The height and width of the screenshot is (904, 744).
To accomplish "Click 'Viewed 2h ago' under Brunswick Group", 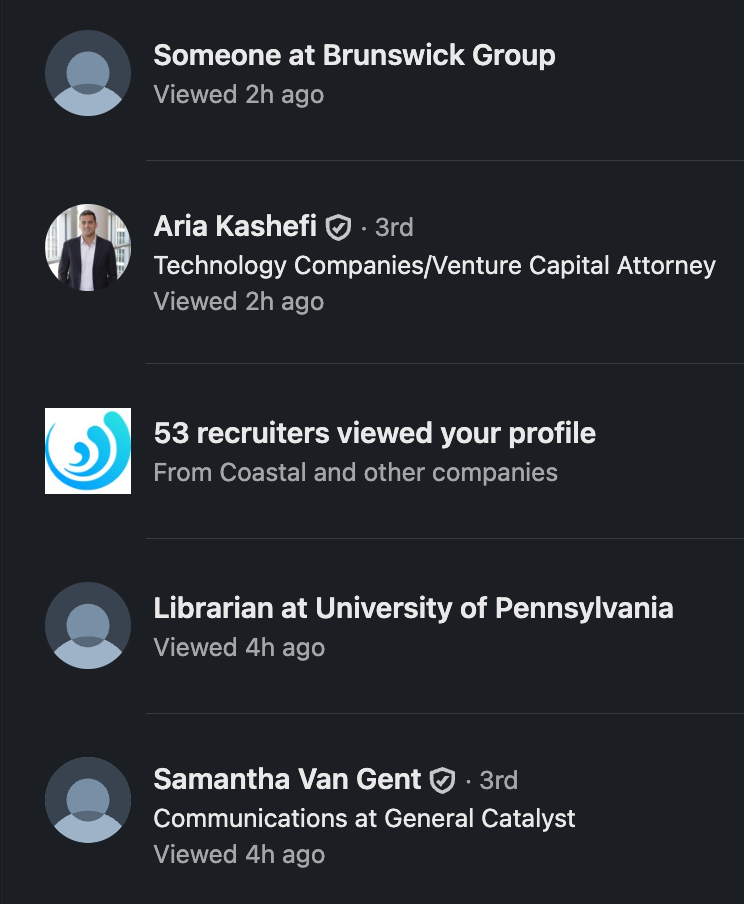I will click(238, 95).
